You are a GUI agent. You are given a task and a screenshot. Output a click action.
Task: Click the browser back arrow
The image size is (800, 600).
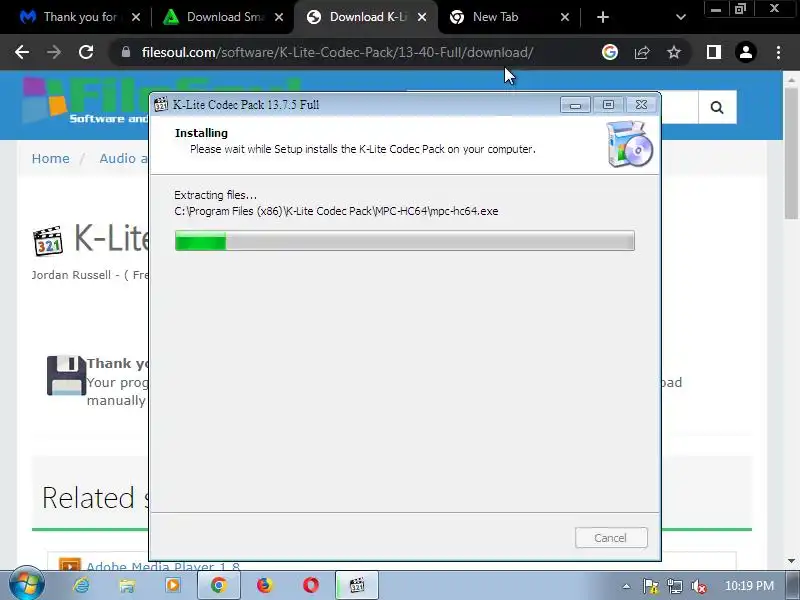(x=21, y=52)
